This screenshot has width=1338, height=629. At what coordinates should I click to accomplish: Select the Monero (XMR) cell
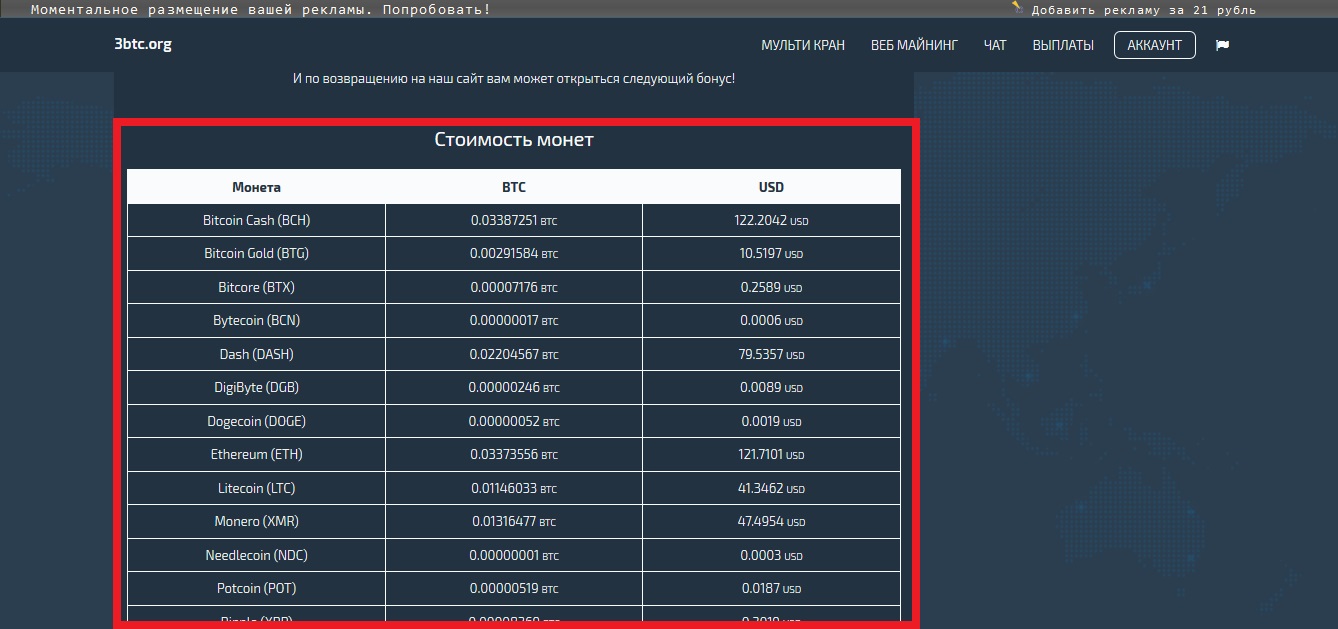coord(256,522)
